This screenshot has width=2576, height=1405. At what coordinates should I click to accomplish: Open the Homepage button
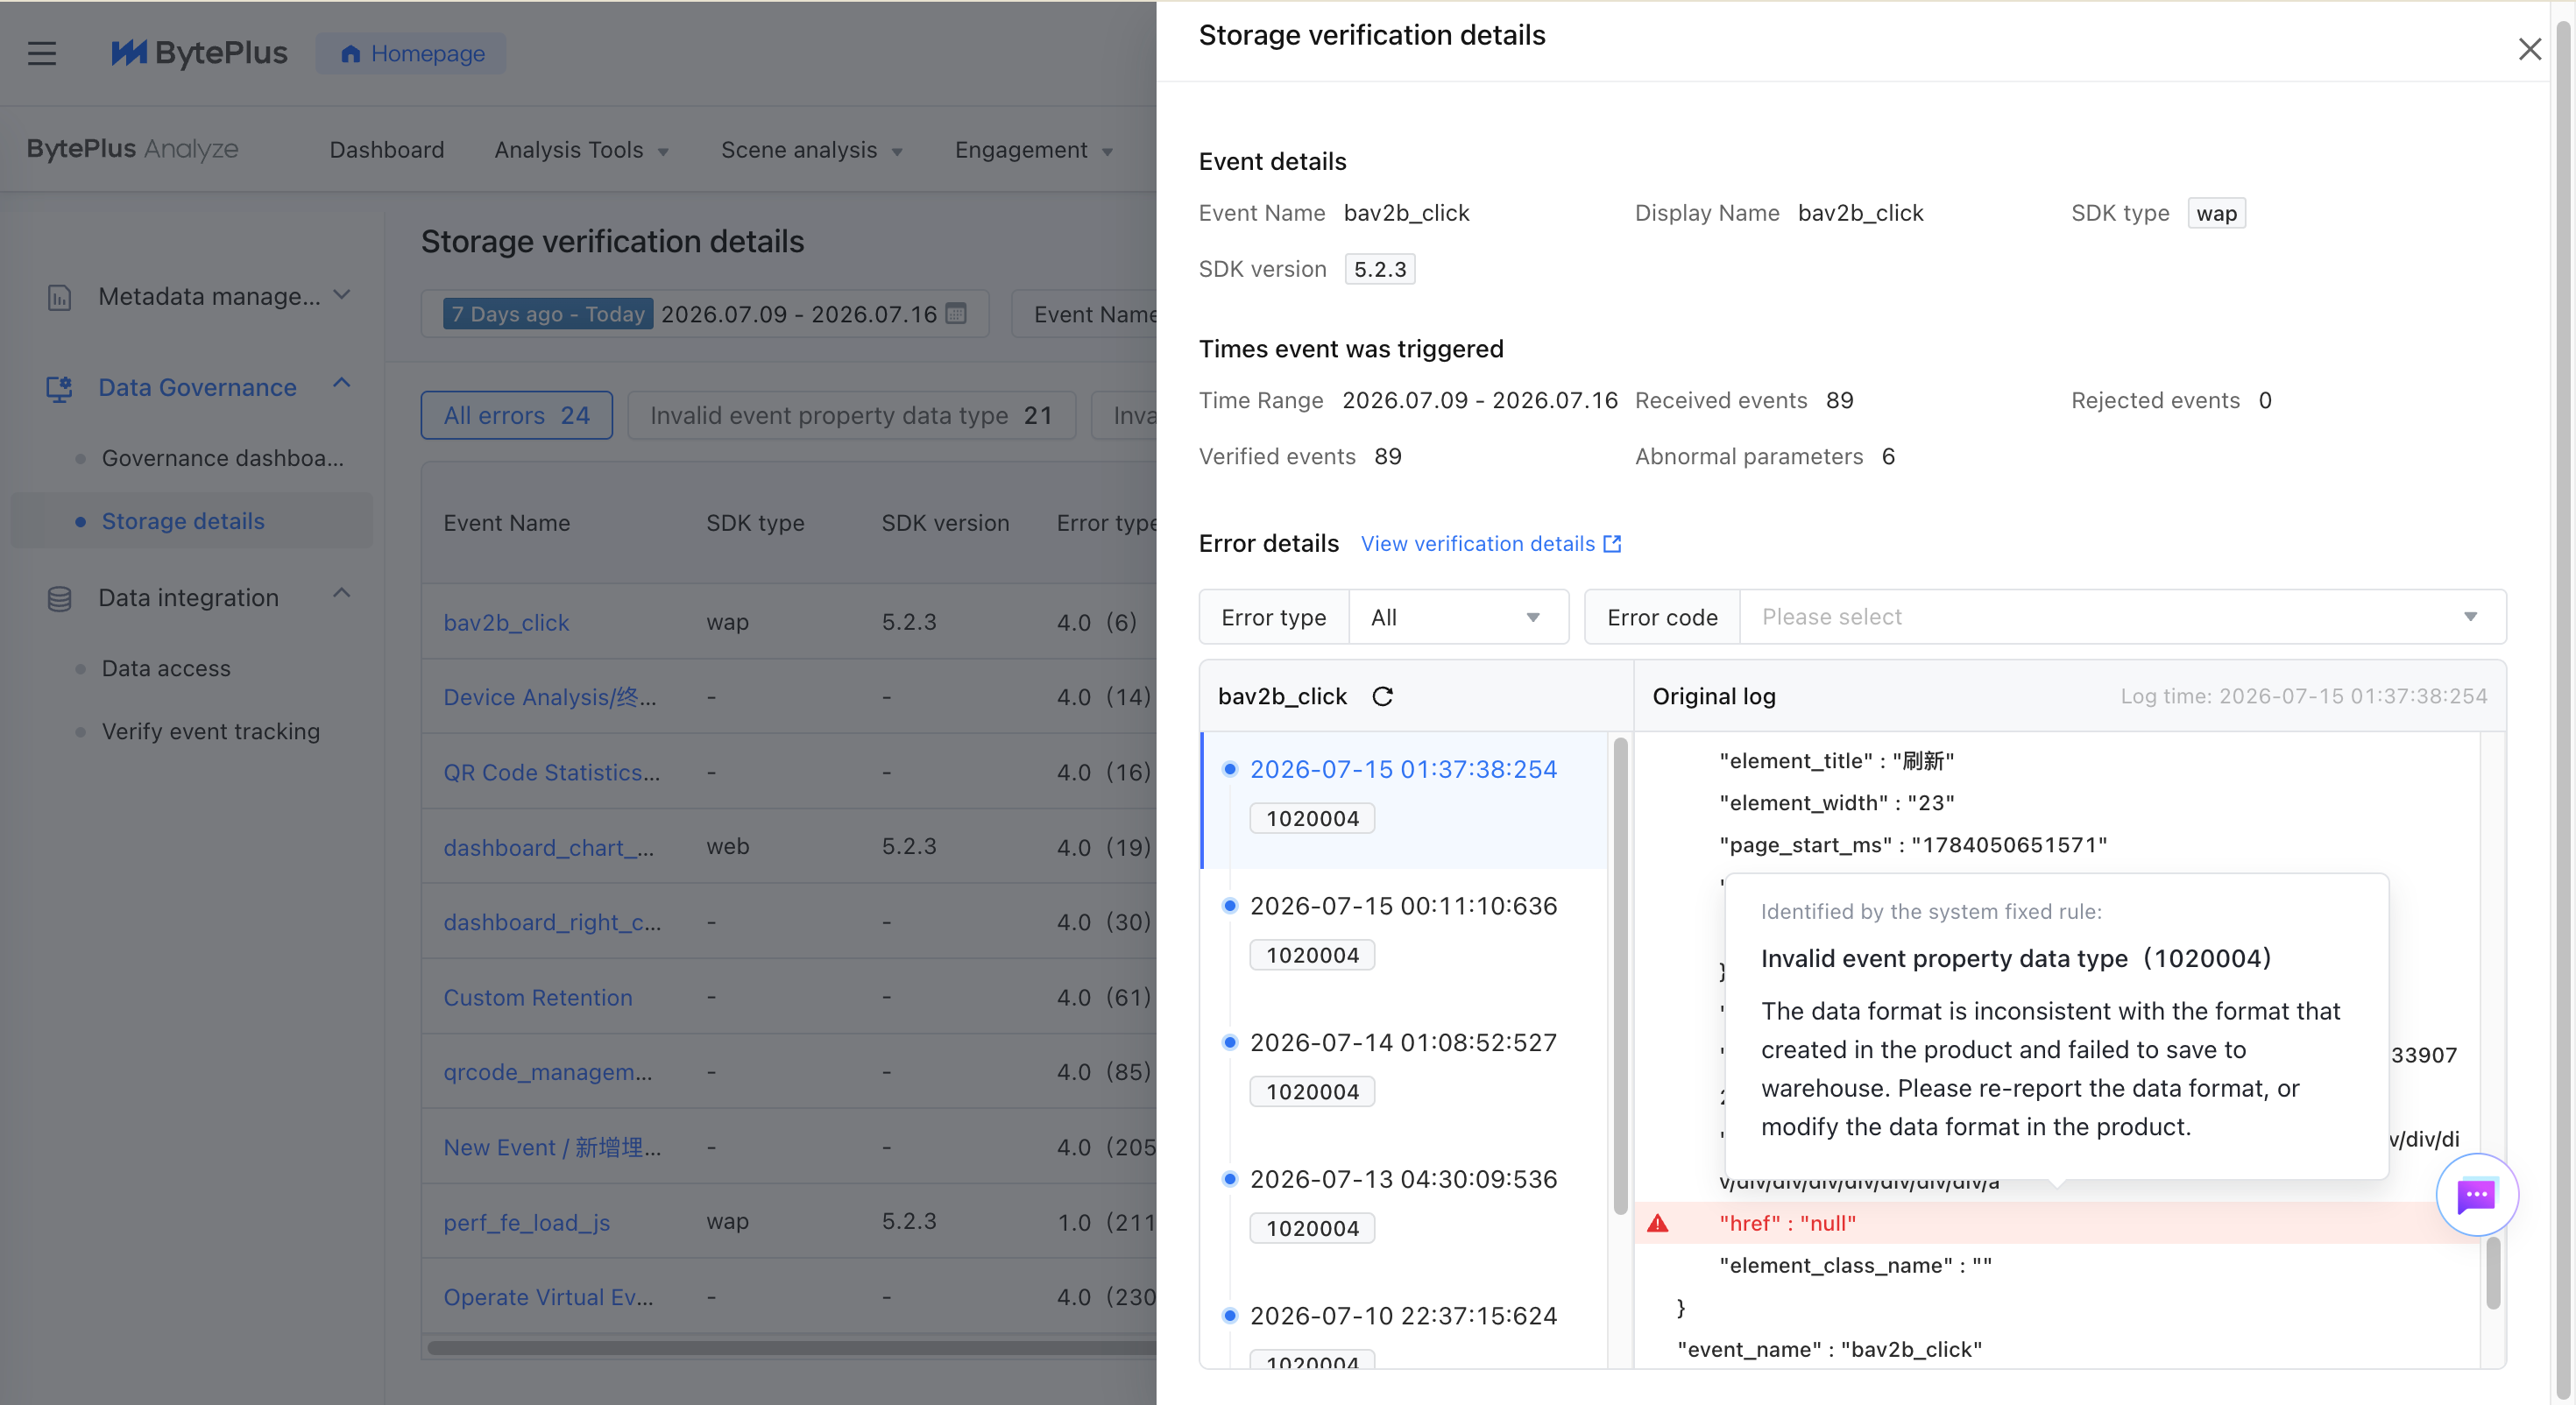412,53
